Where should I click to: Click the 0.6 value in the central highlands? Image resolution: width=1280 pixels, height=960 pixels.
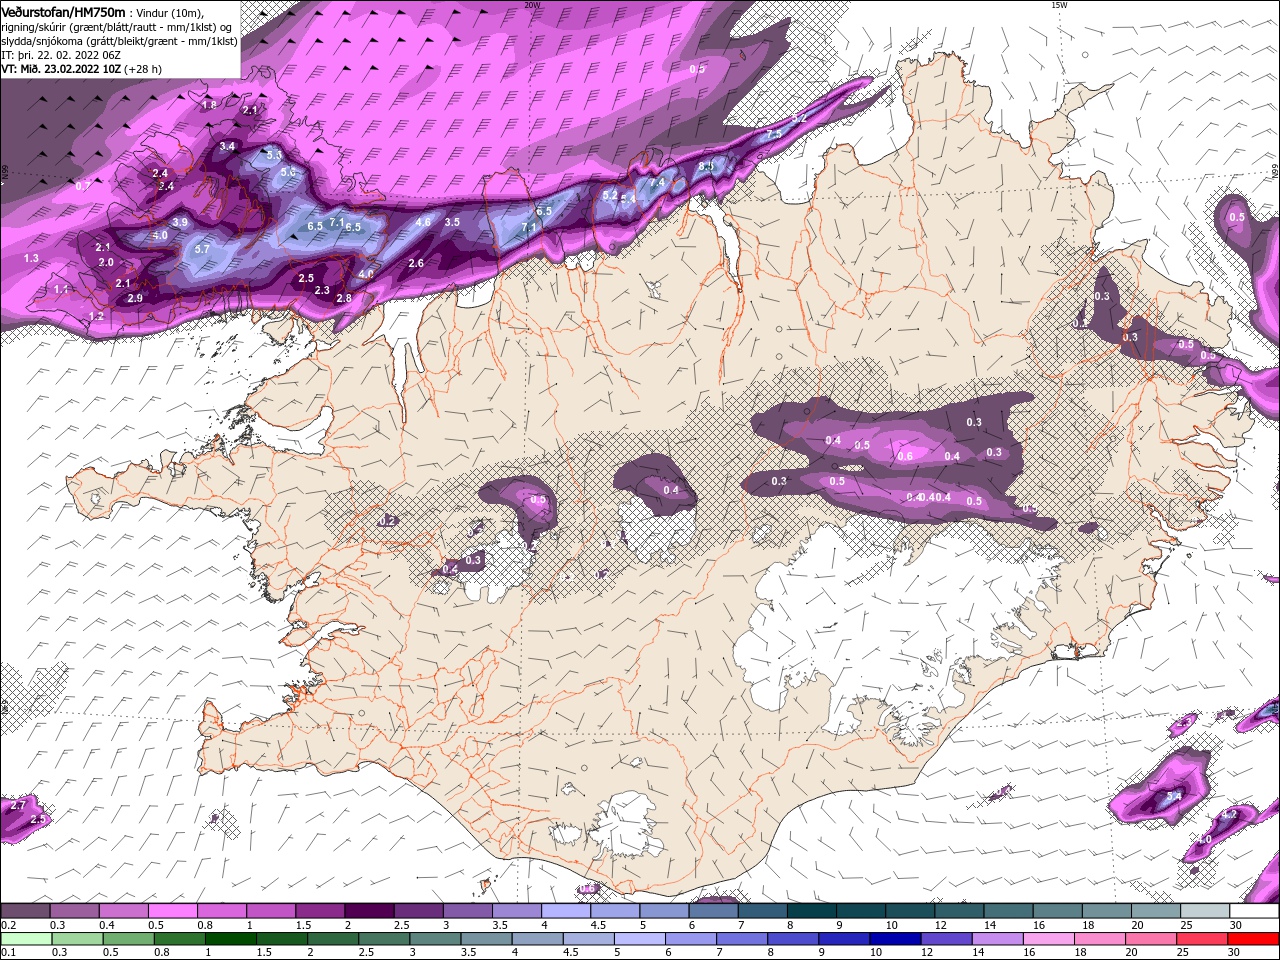[905, 456]
